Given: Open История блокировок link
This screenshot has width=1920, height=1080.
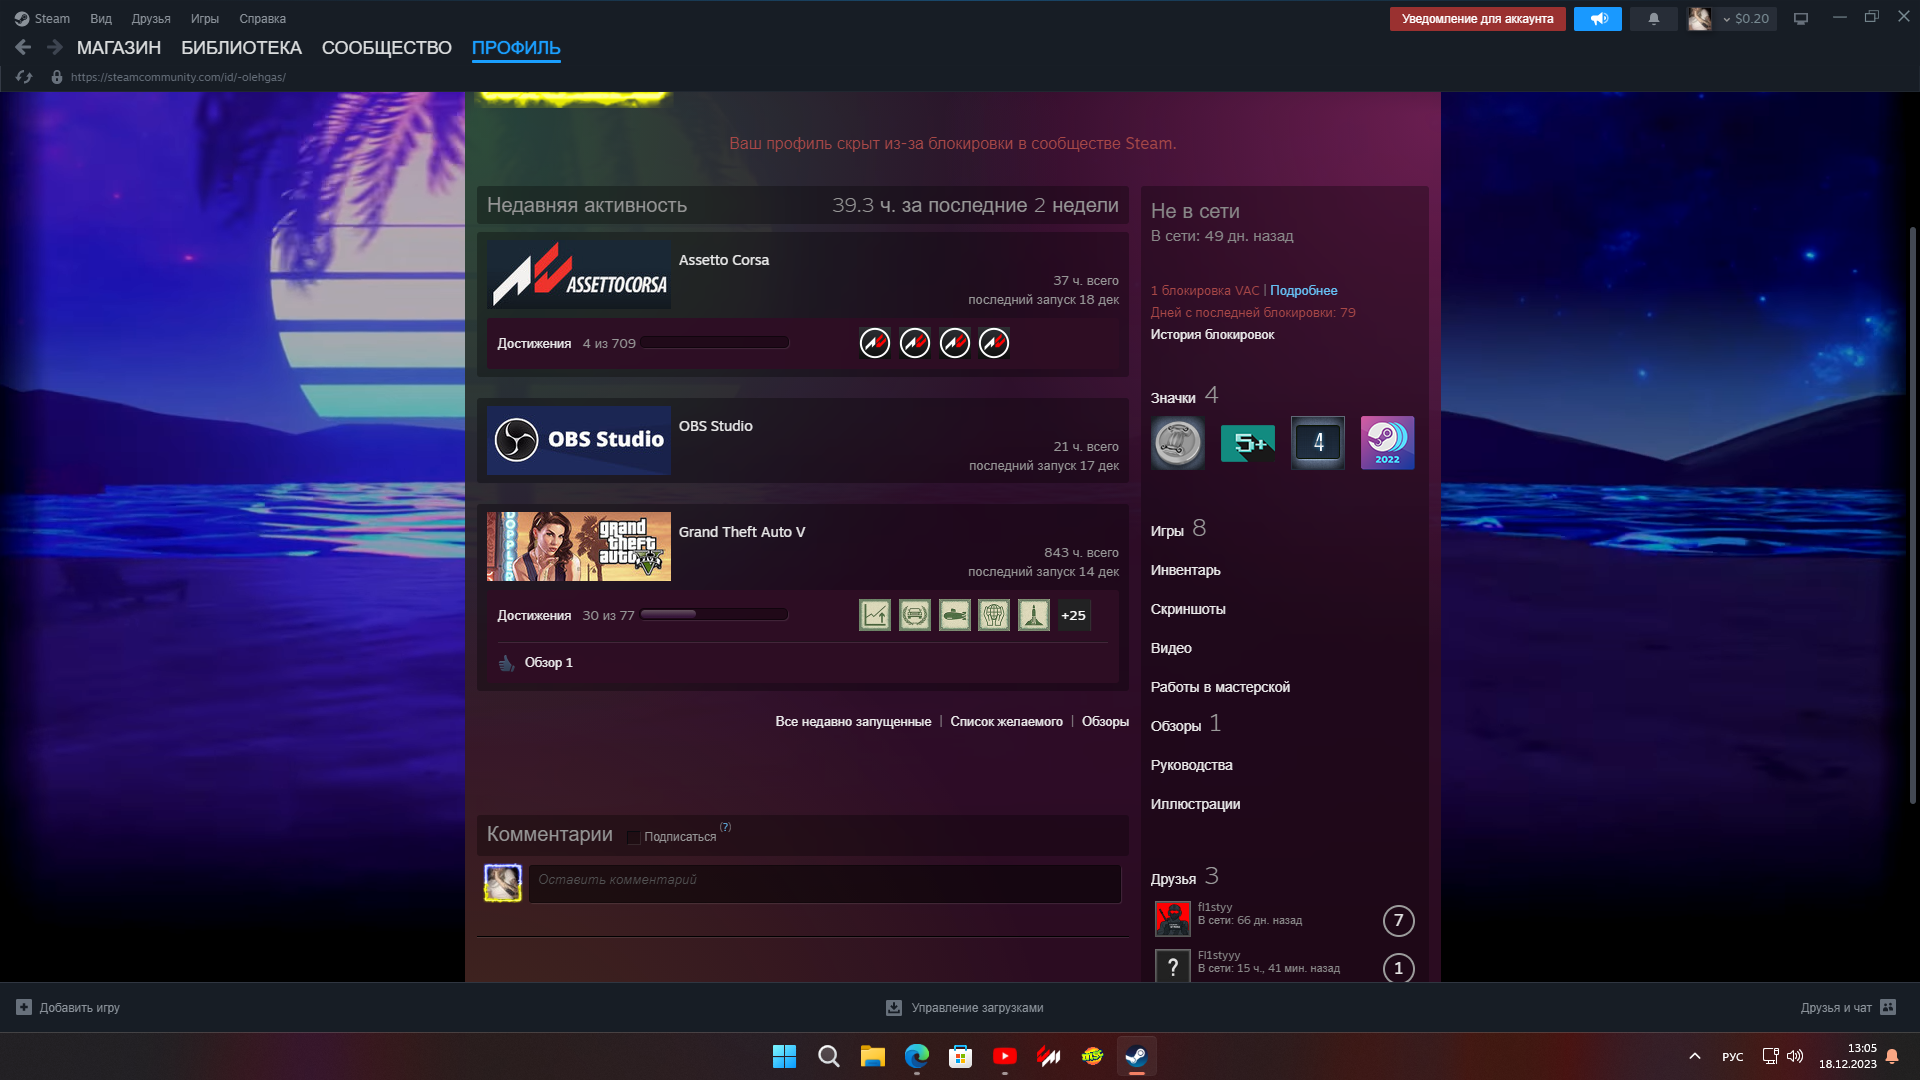Looking at the screenshot, I should 1212,335.
